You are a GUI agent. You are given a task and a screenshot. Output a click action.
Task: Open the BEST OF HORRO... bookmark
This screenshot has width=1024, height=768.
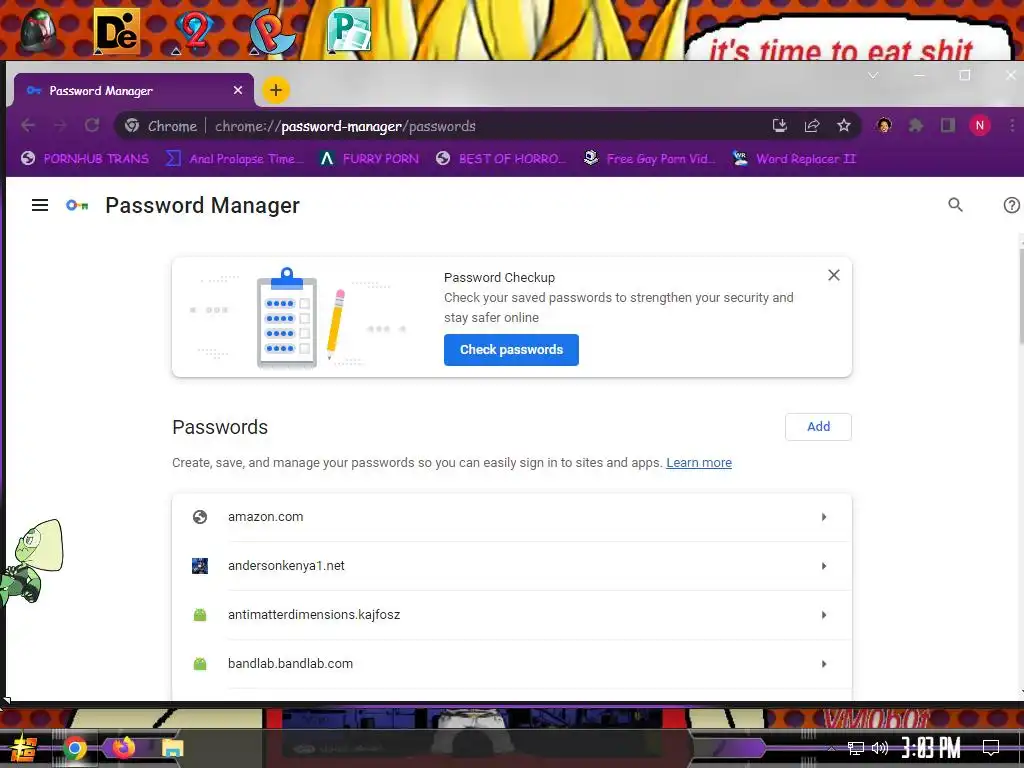click(501, 158)
